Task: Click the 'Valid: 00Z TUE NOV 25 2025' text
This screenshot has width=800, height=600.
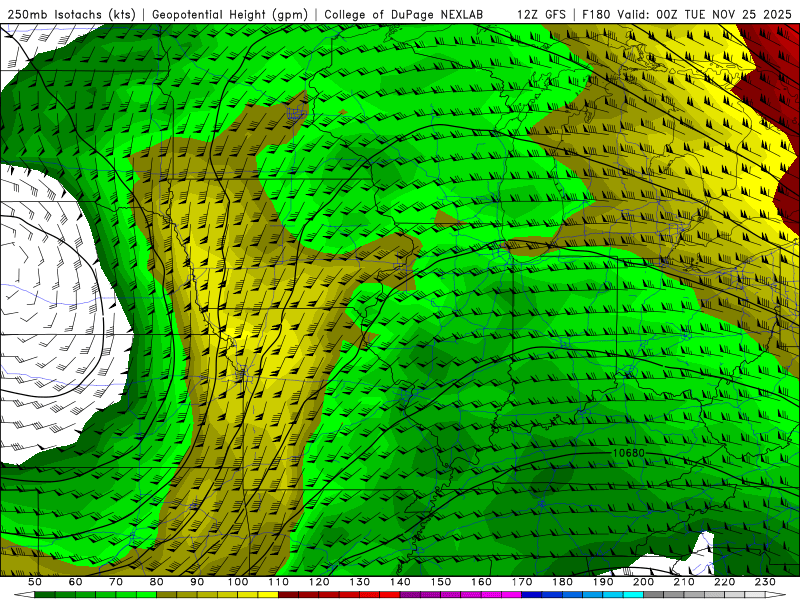Action: (704, 15)
